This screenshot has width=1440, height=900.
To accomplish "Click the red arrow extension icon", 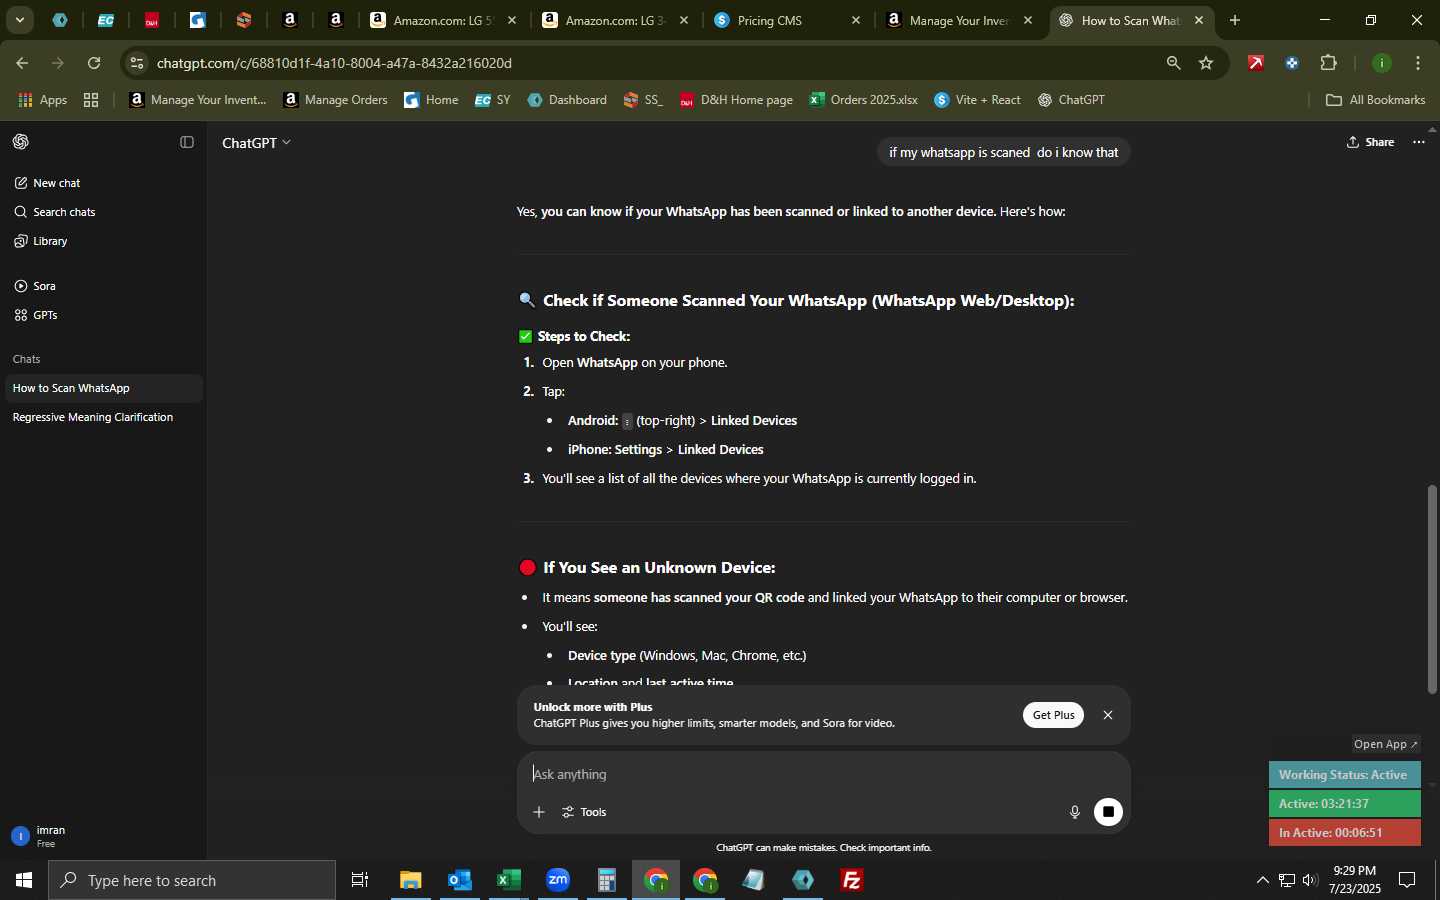I will [1256, 63].
